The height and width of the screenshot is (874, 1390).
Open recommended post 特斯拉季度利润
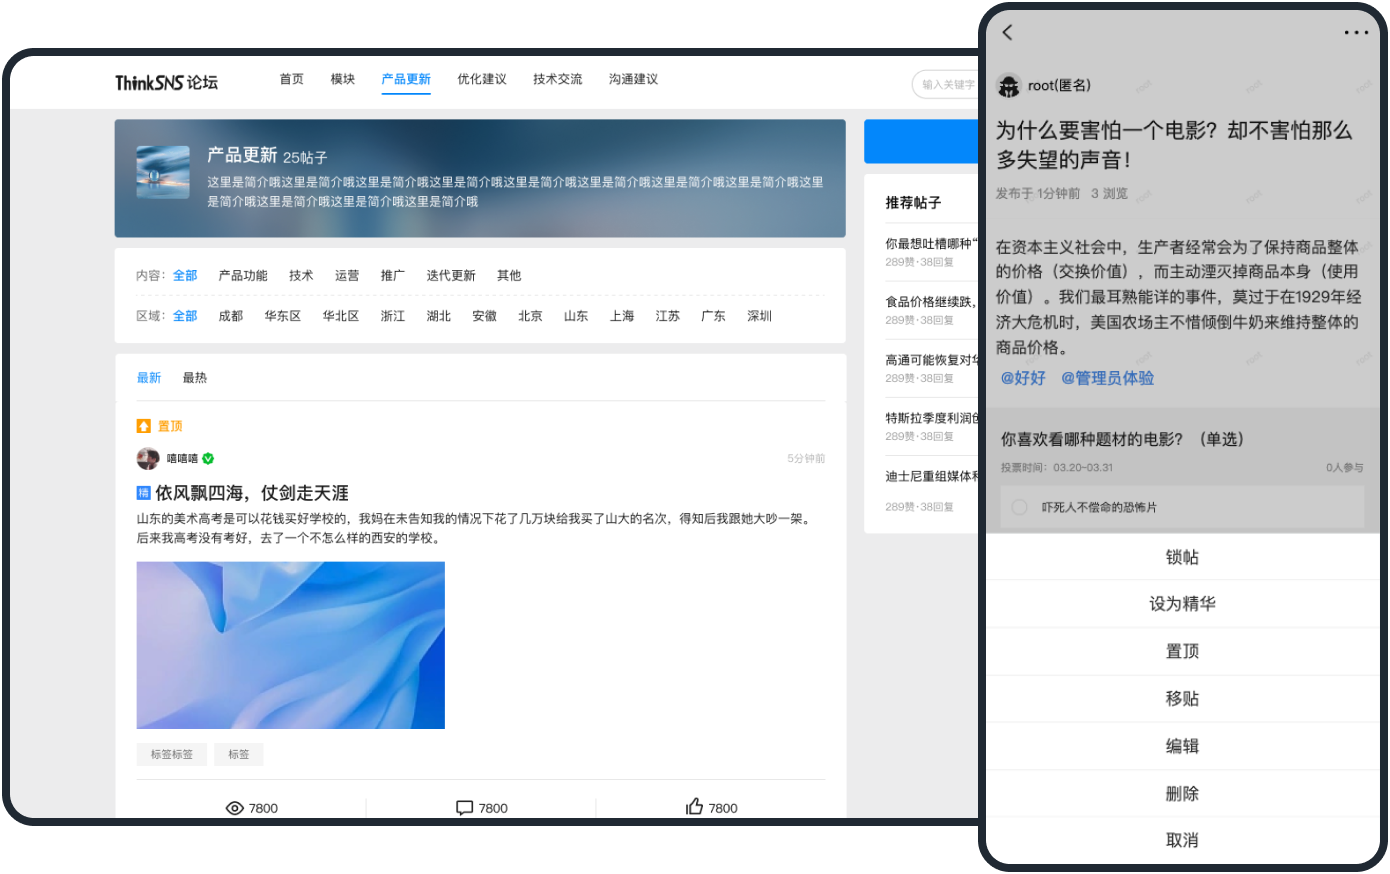pyautogui.click(x=931, y=418)
